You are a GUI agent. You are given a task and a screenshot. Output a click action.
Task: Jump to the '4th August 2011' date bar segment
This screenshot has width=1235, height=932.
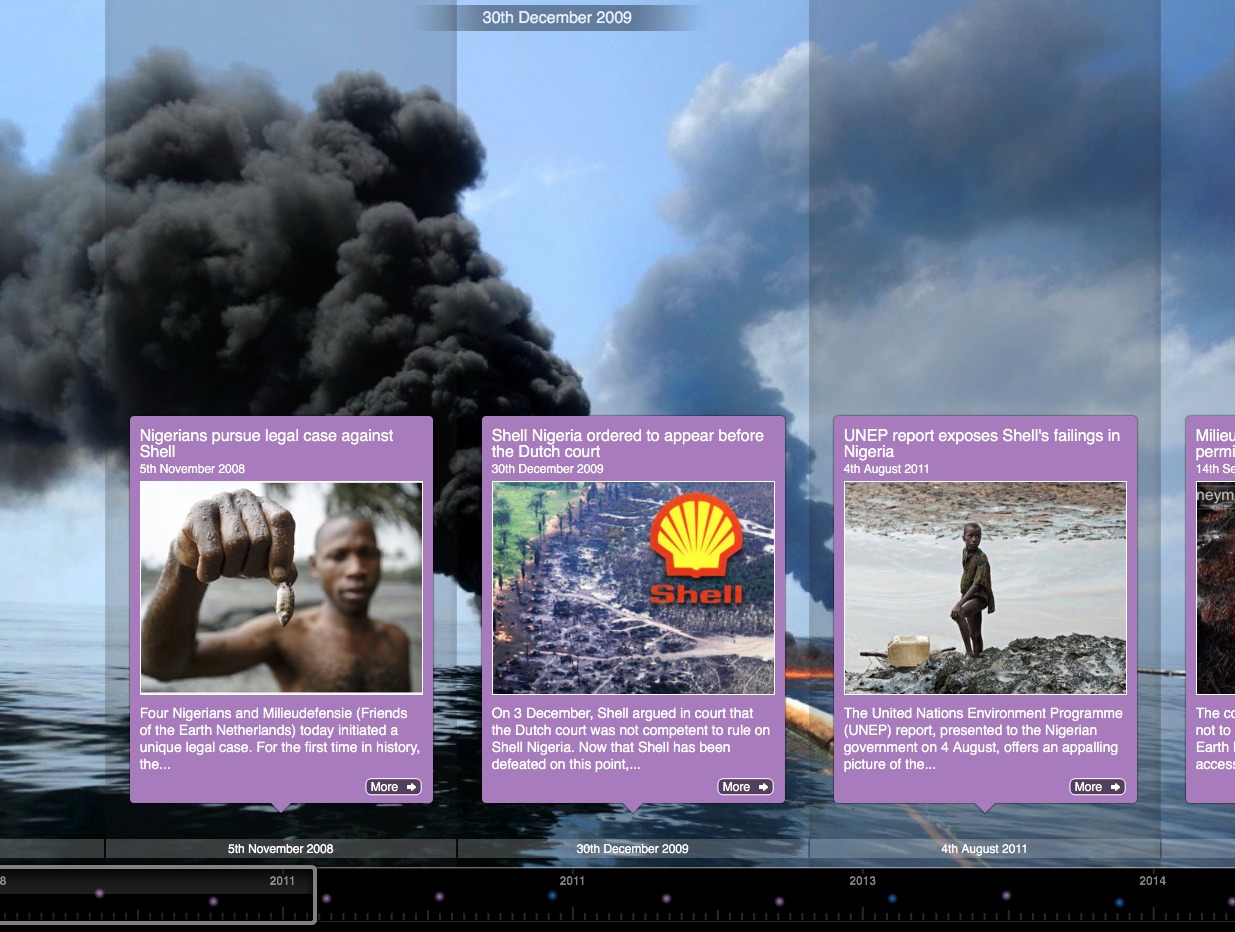click(984, 849)
